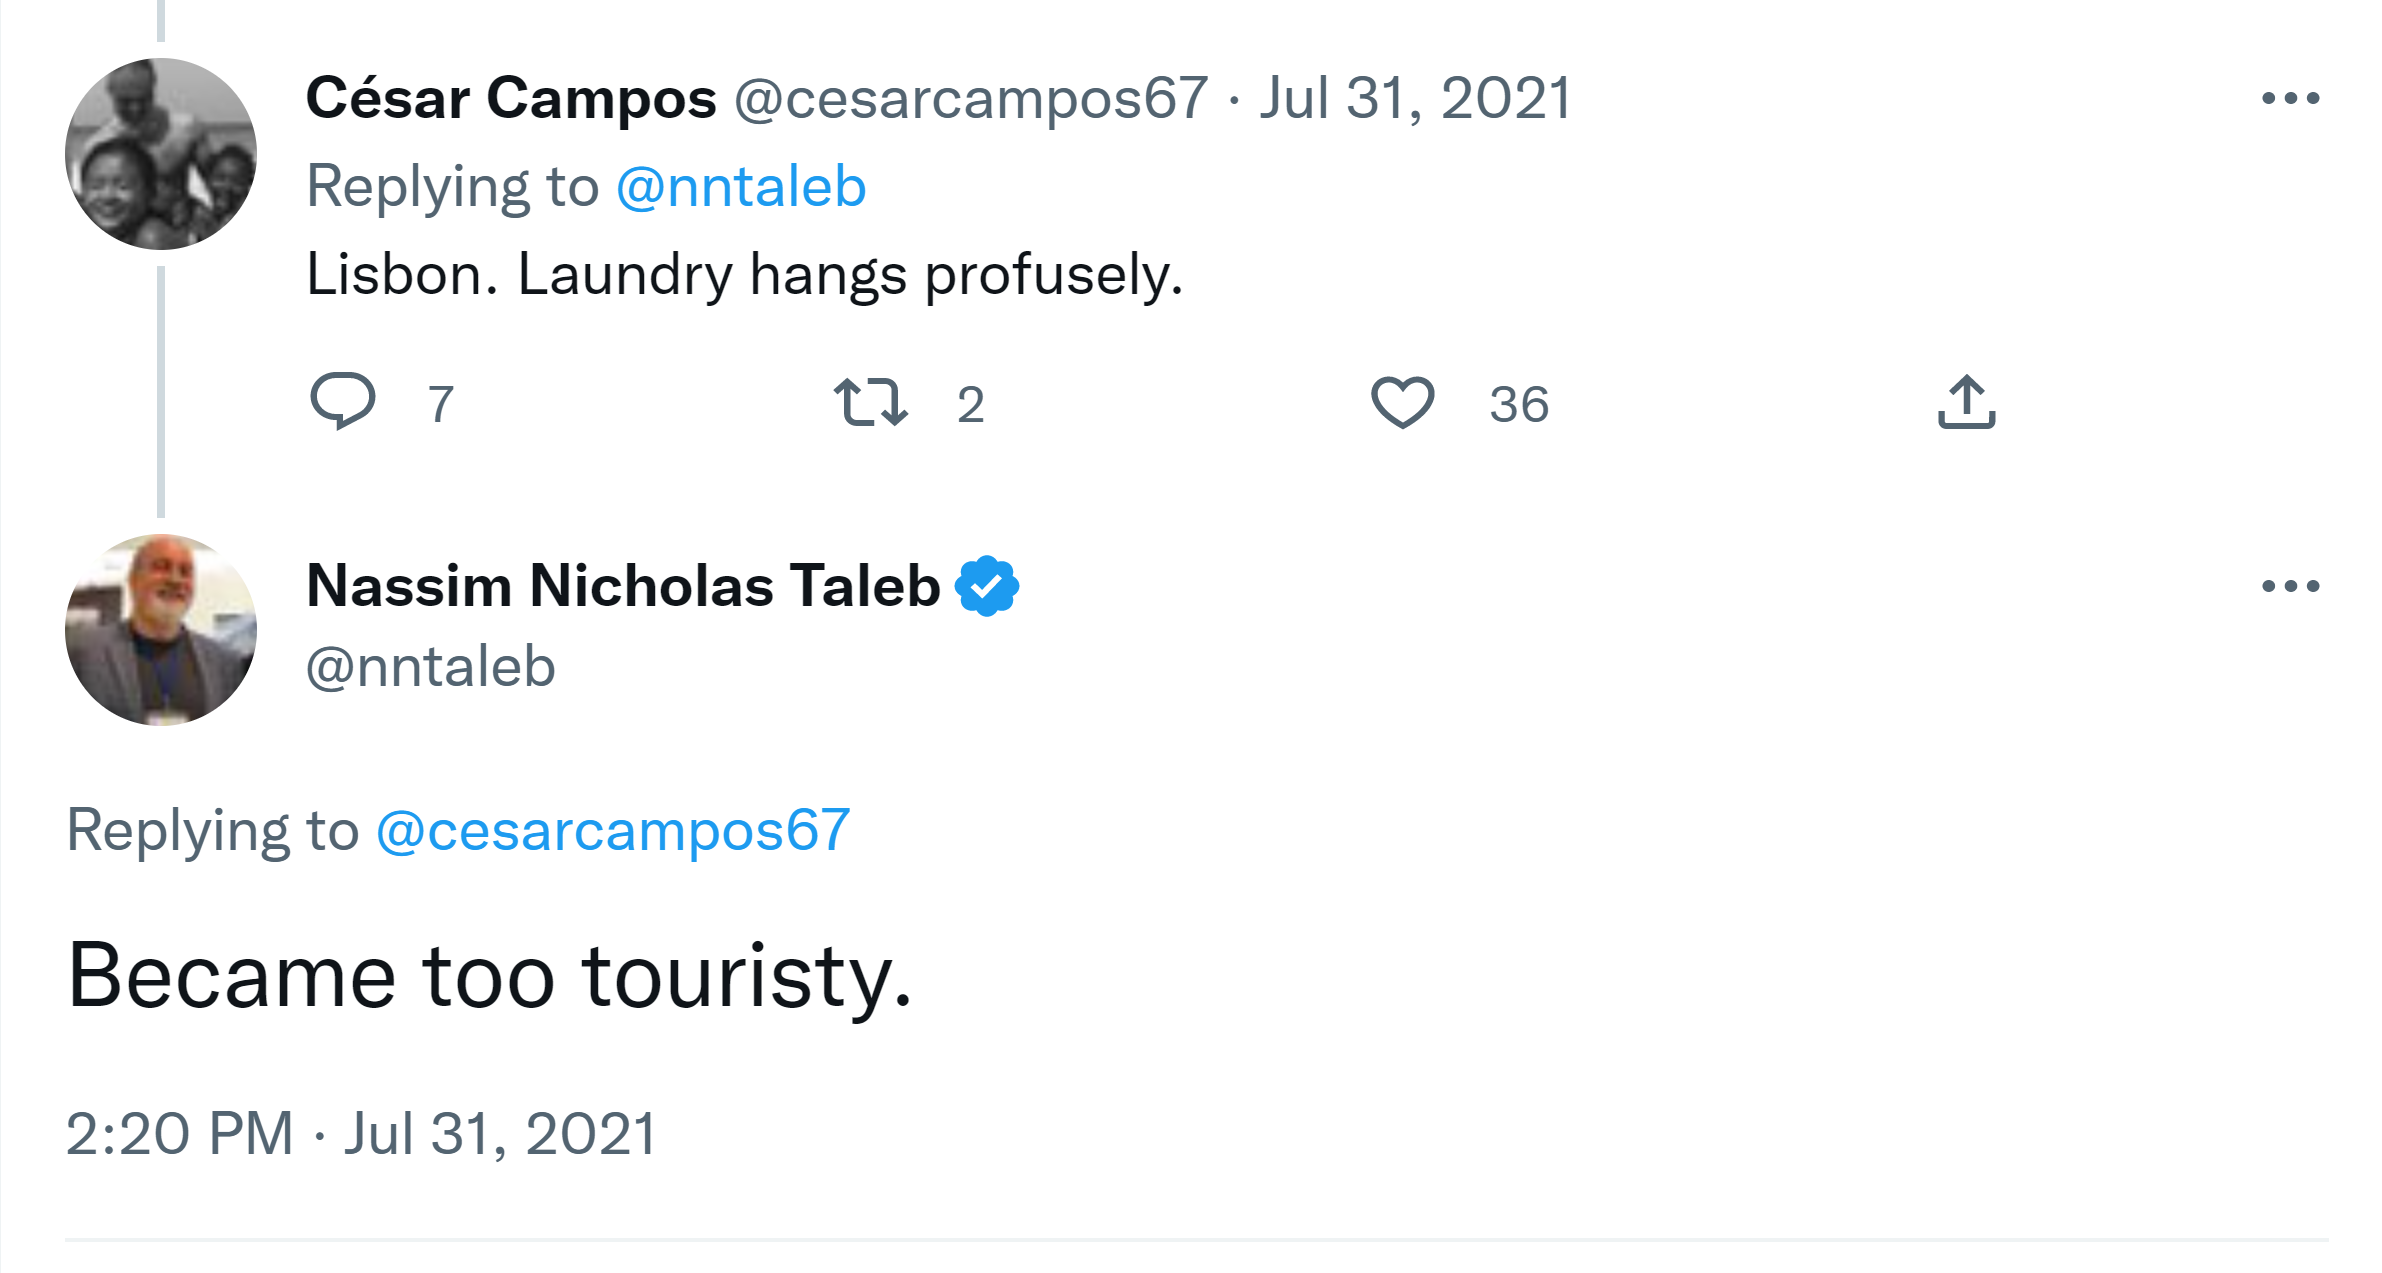Image resolution: width=2382 pixels, height=1273 pixels.
Task: Open more options on Taleb's tweet
Action: (x=2290, y=586)
